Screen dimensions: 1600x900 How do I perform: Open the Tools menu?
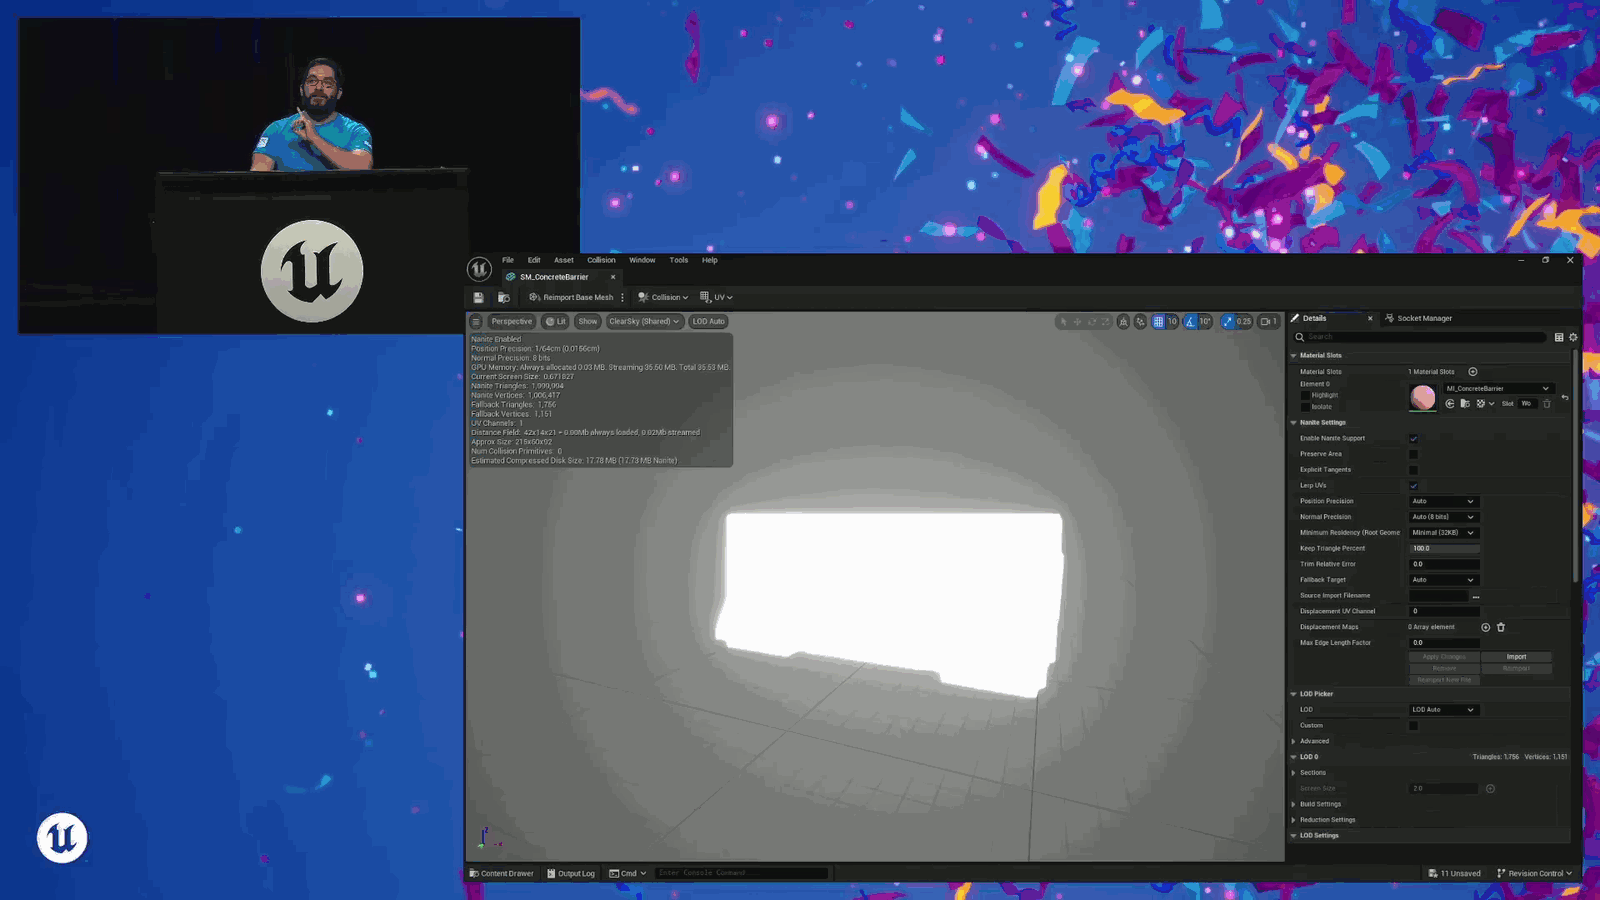click(x=679, y=260)
